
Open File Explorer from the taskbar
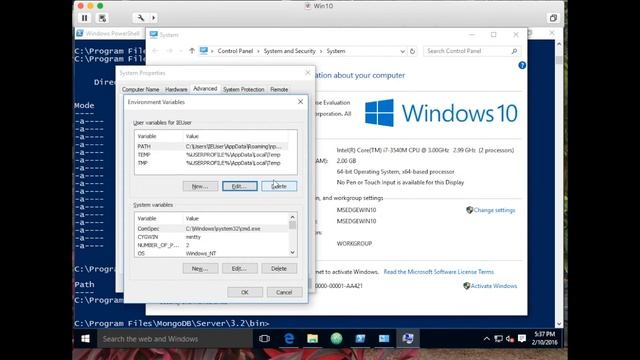[x=313, y=339]
